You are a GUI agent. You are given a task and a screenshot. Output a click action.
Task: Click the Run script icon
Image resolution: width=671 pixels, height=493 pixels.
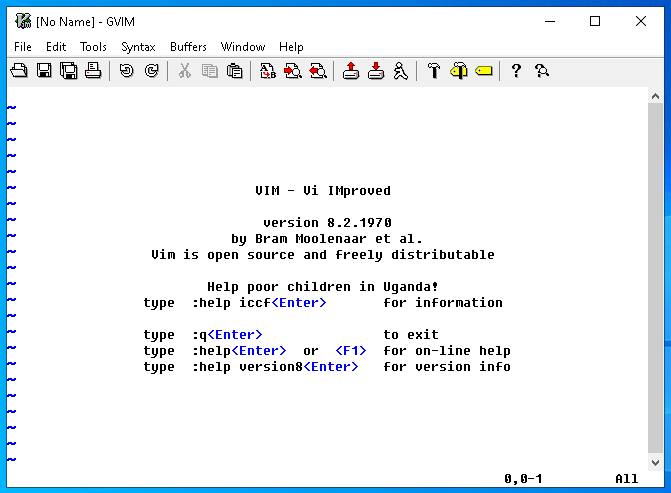point(401,71)
